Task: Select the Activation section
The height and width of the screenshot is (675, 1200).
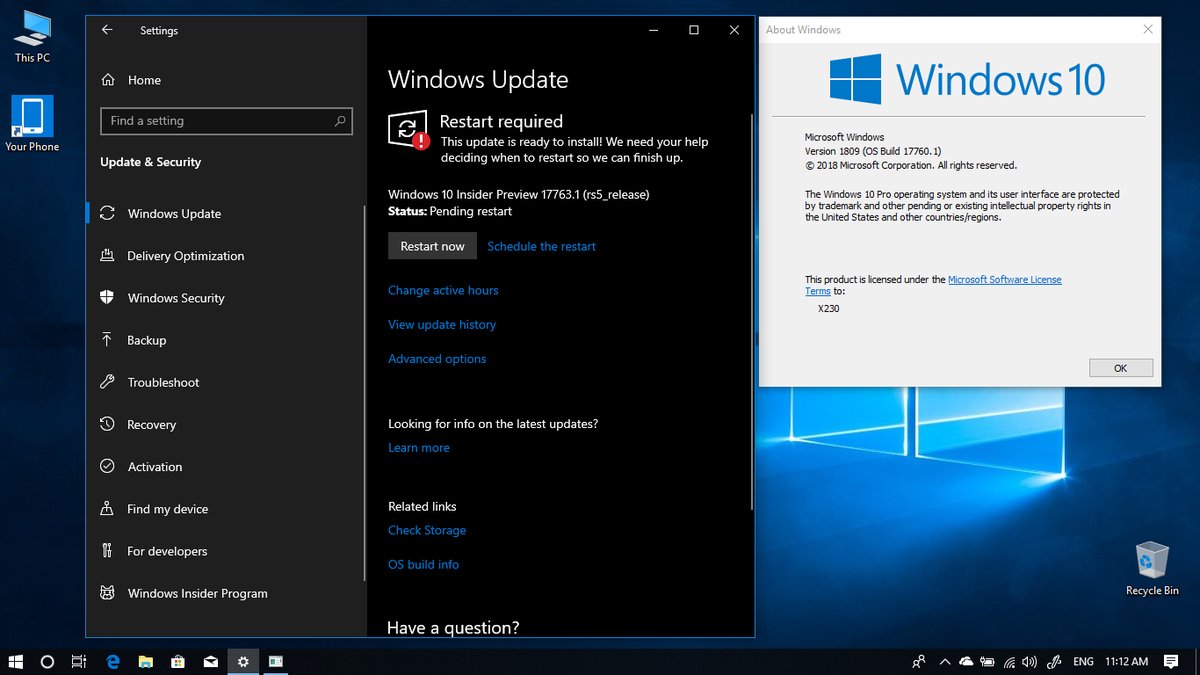Action: (154, 466)
